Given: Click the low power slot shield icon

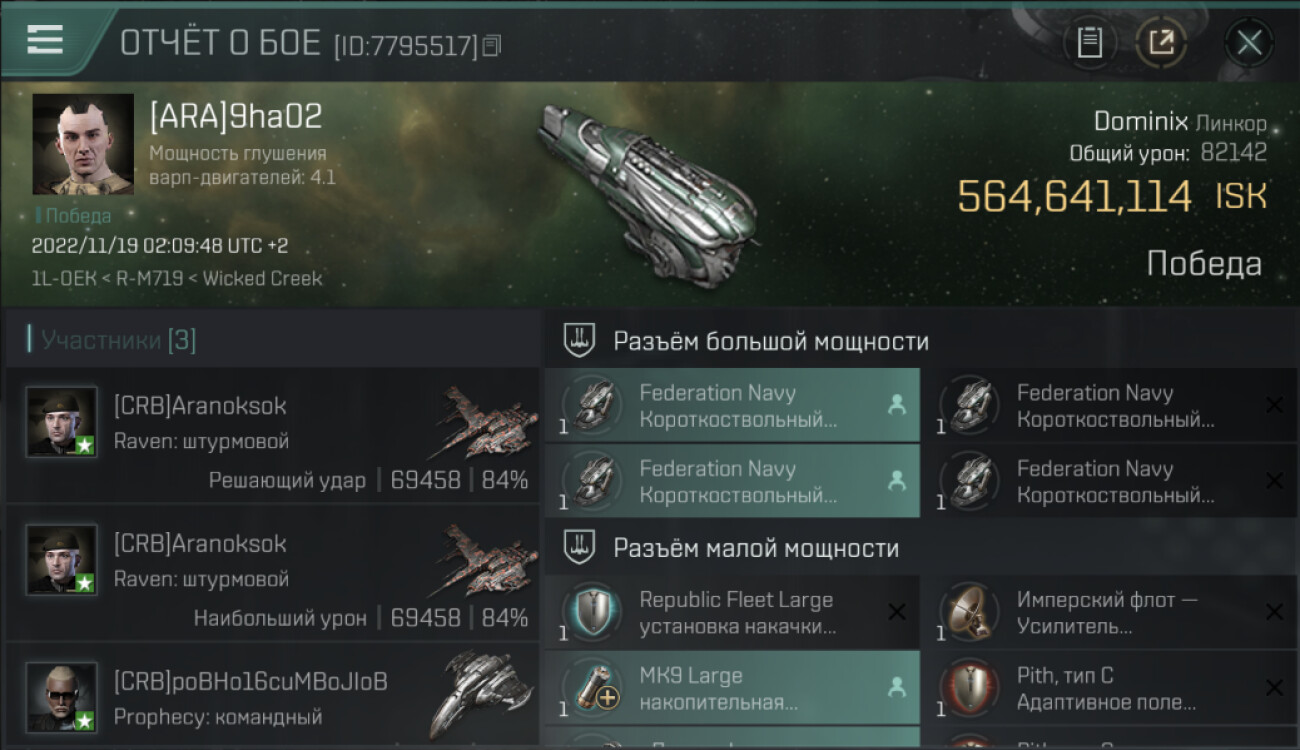Looking at the screenshot, I should point(580,548).
